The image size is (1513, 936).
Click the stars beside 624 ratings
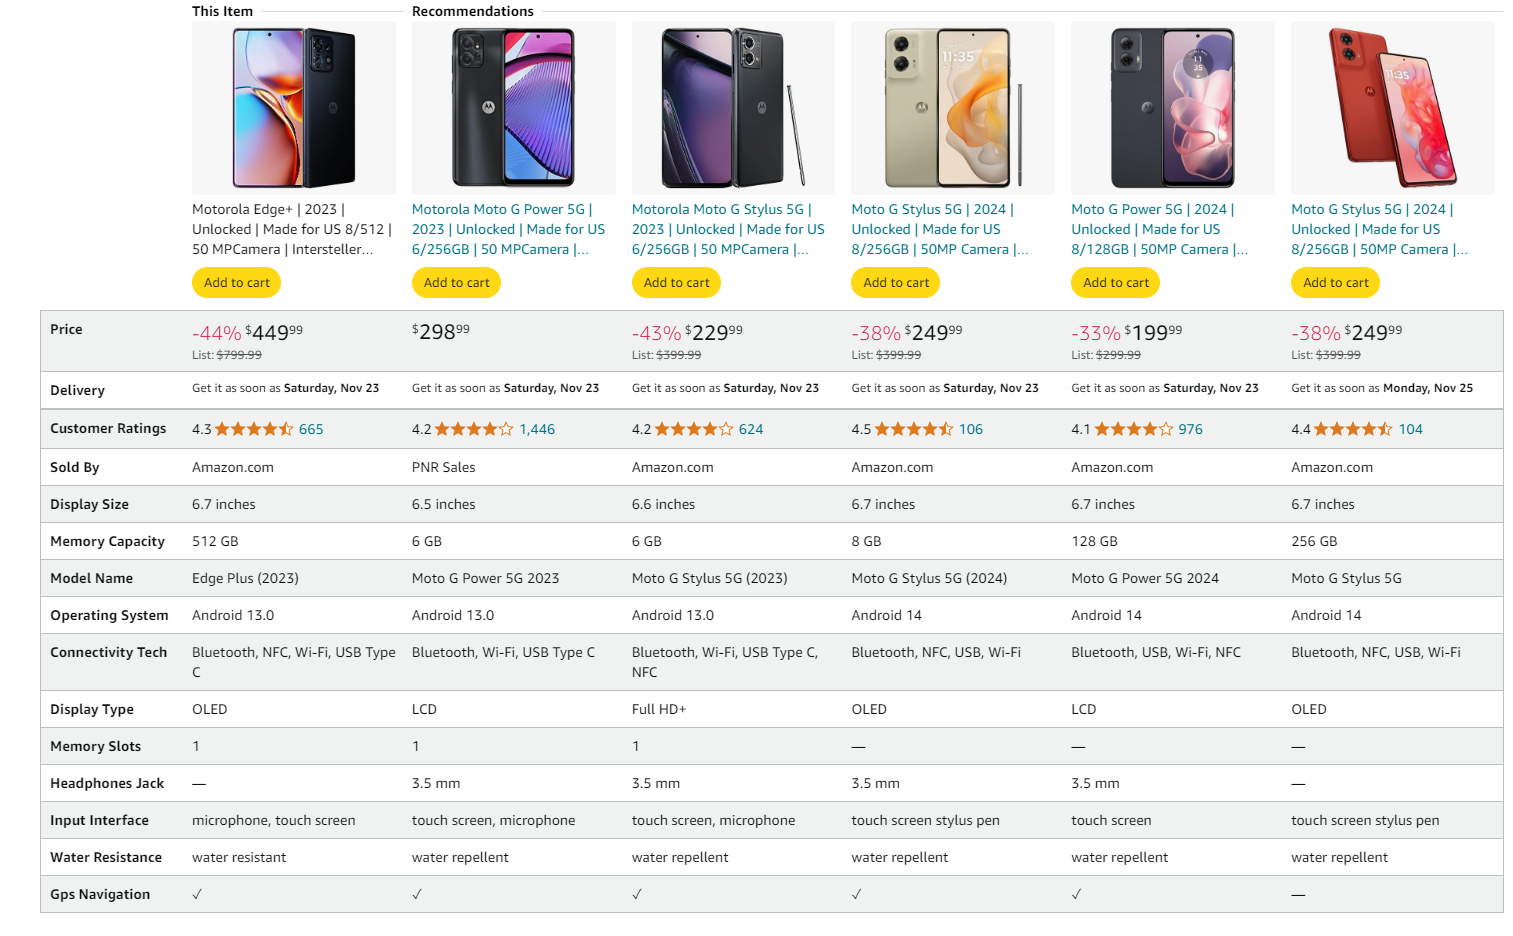point(694,429)
